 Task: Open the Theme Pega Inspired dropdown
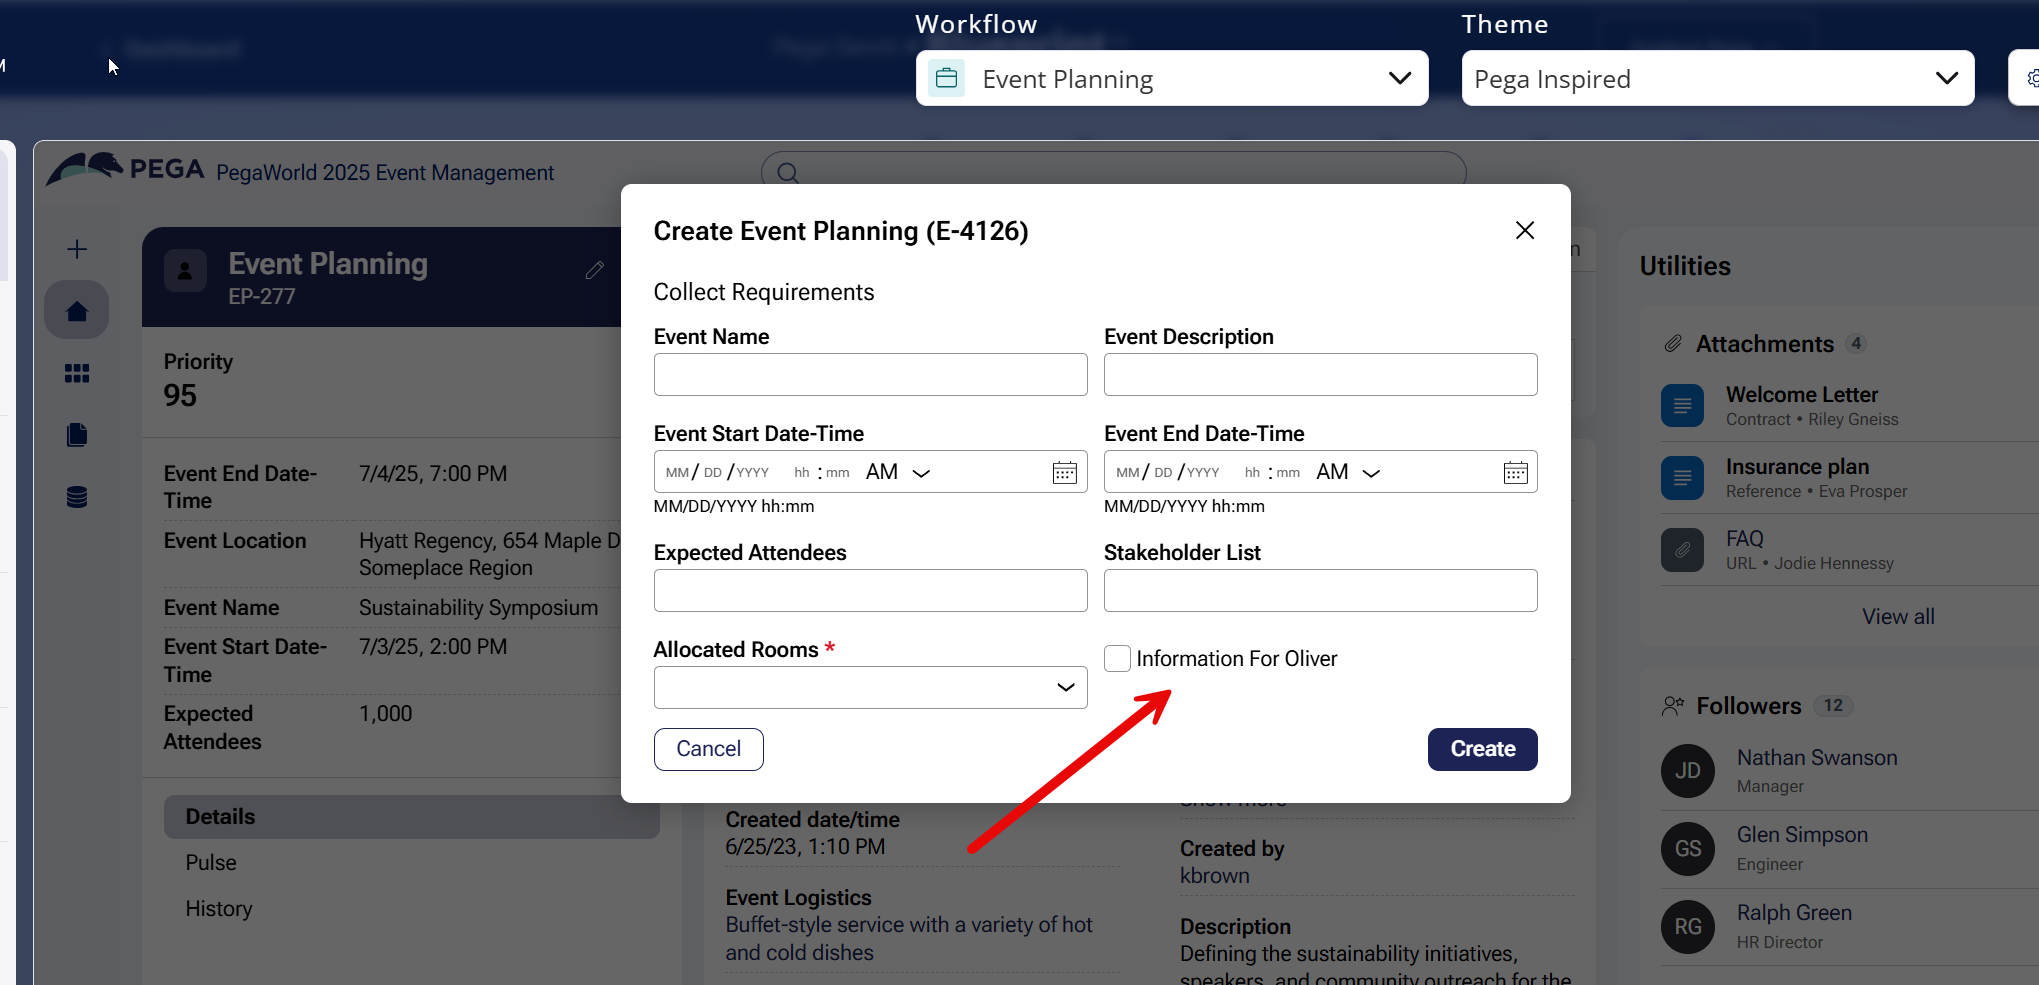tap(1717, 78)
